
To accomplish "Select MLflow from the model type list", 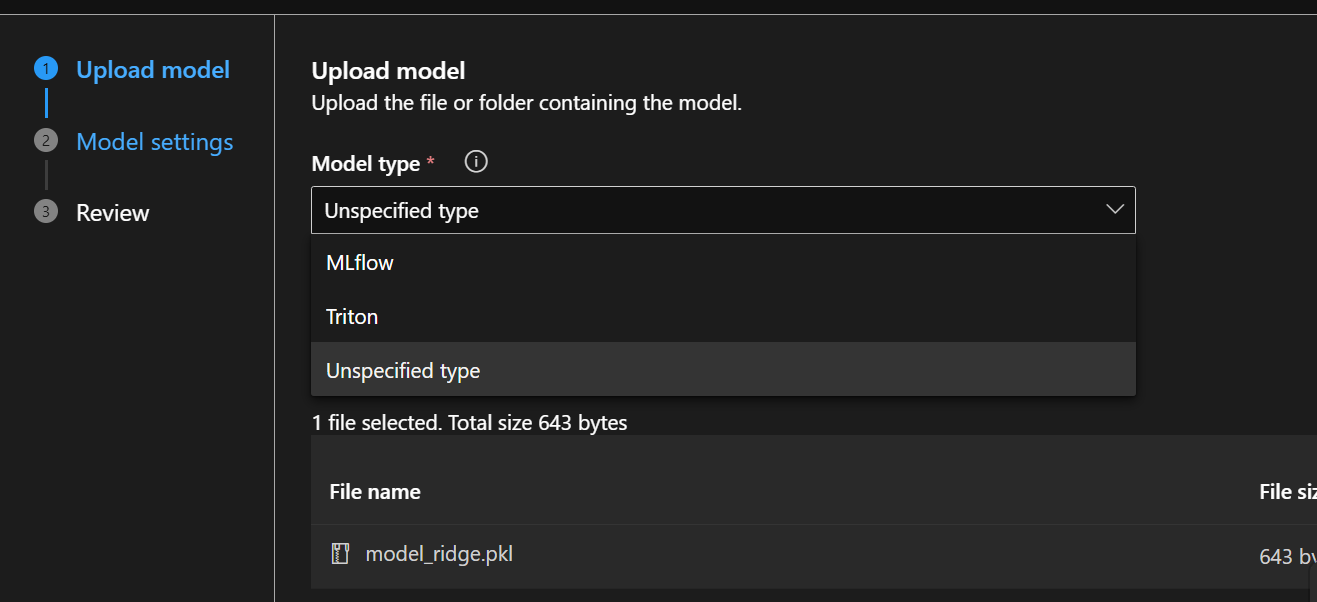I will 360,263.
